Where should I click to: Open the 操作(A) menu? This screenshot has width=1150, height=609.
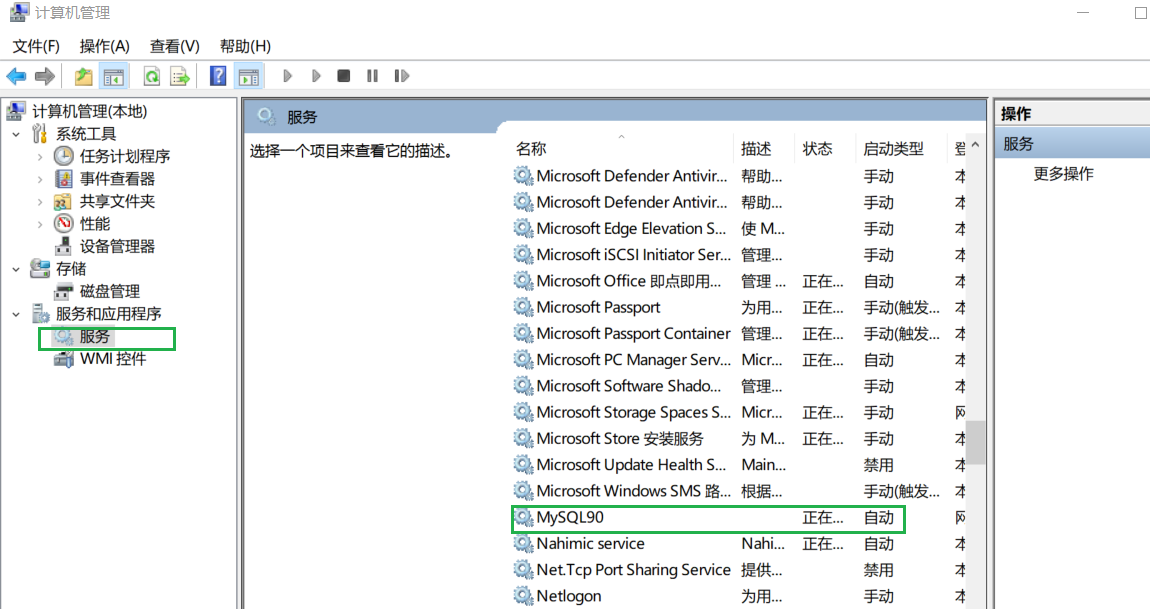tap(104, 46)
